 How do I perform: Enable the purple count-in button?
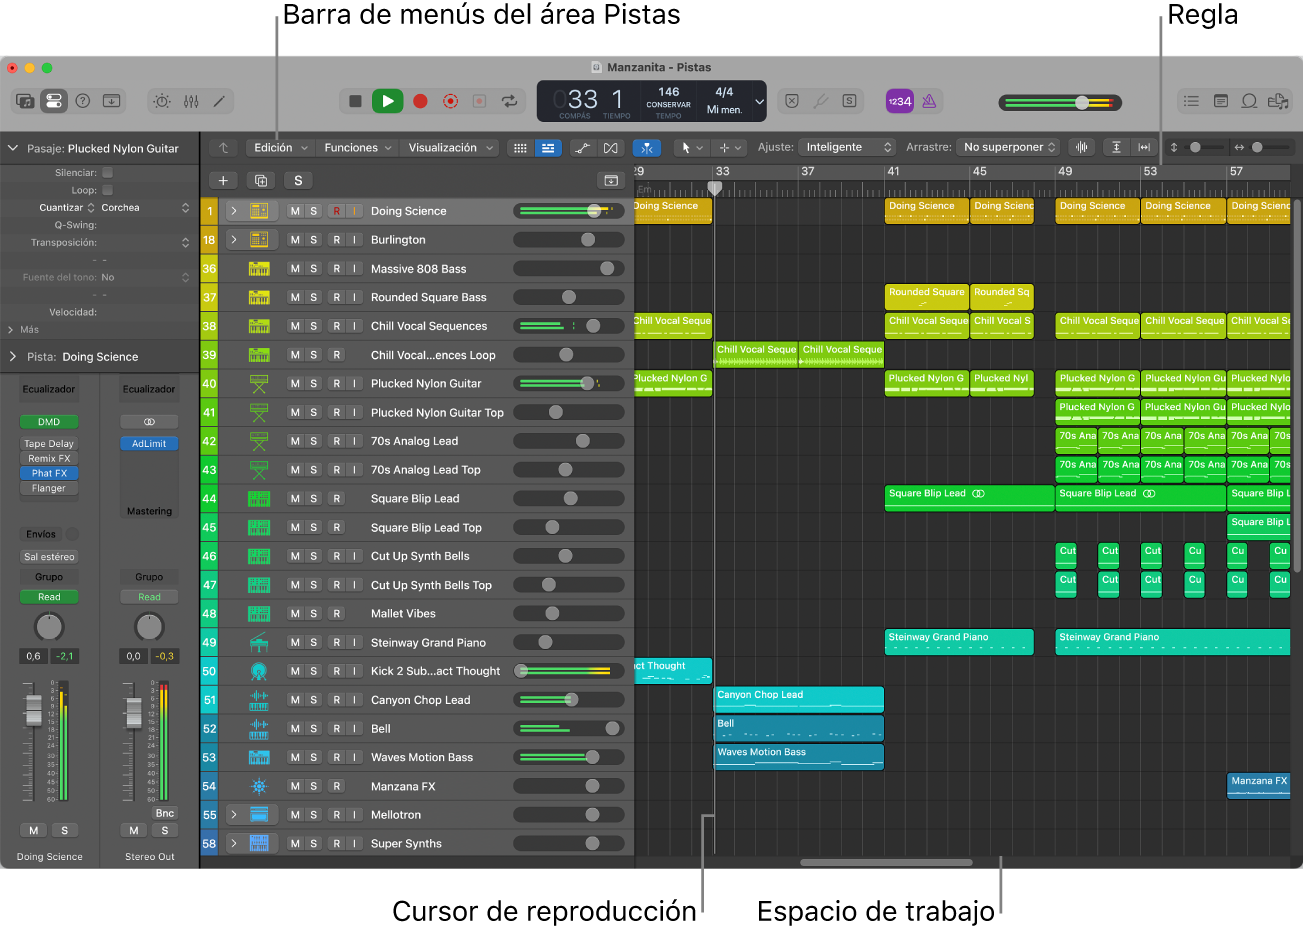(899, 101)
